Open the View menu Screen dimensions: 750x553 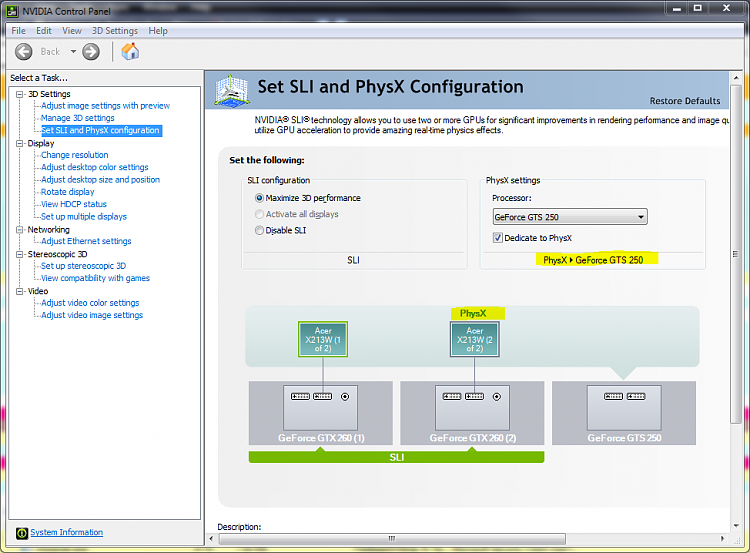[72, 31]
